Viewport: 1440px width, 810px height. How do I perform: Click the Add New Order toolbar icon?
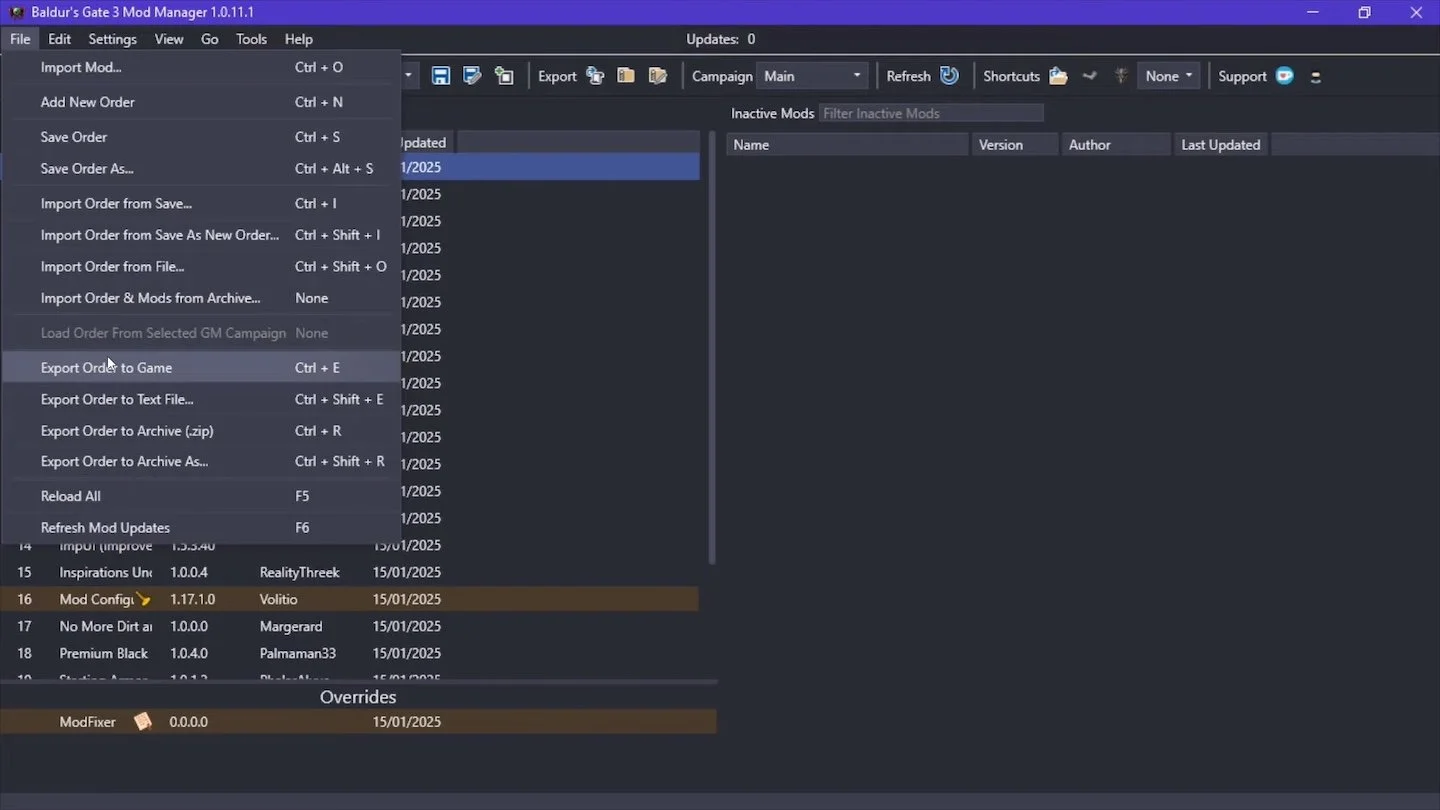tap(504, 76)
